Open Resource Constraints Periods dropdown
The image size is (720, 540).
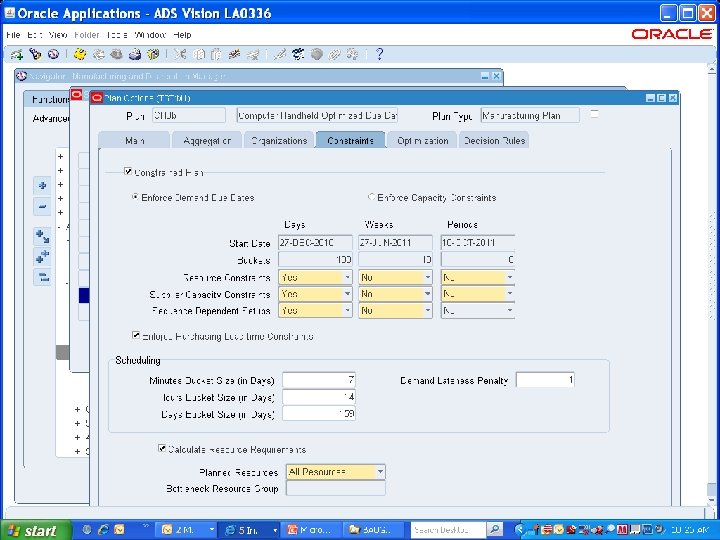click(510, 277)
